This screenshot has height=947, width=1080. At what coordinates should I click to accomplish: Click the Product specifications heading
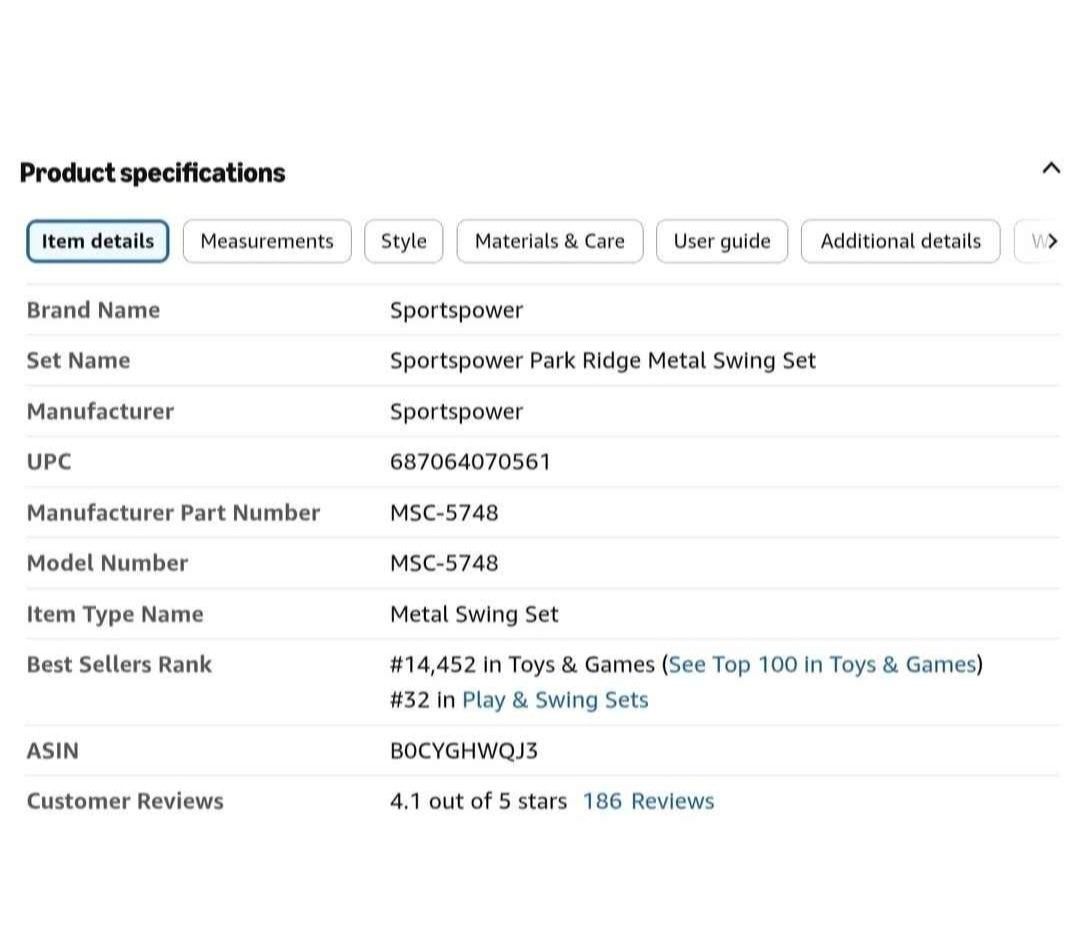[152, 173]
